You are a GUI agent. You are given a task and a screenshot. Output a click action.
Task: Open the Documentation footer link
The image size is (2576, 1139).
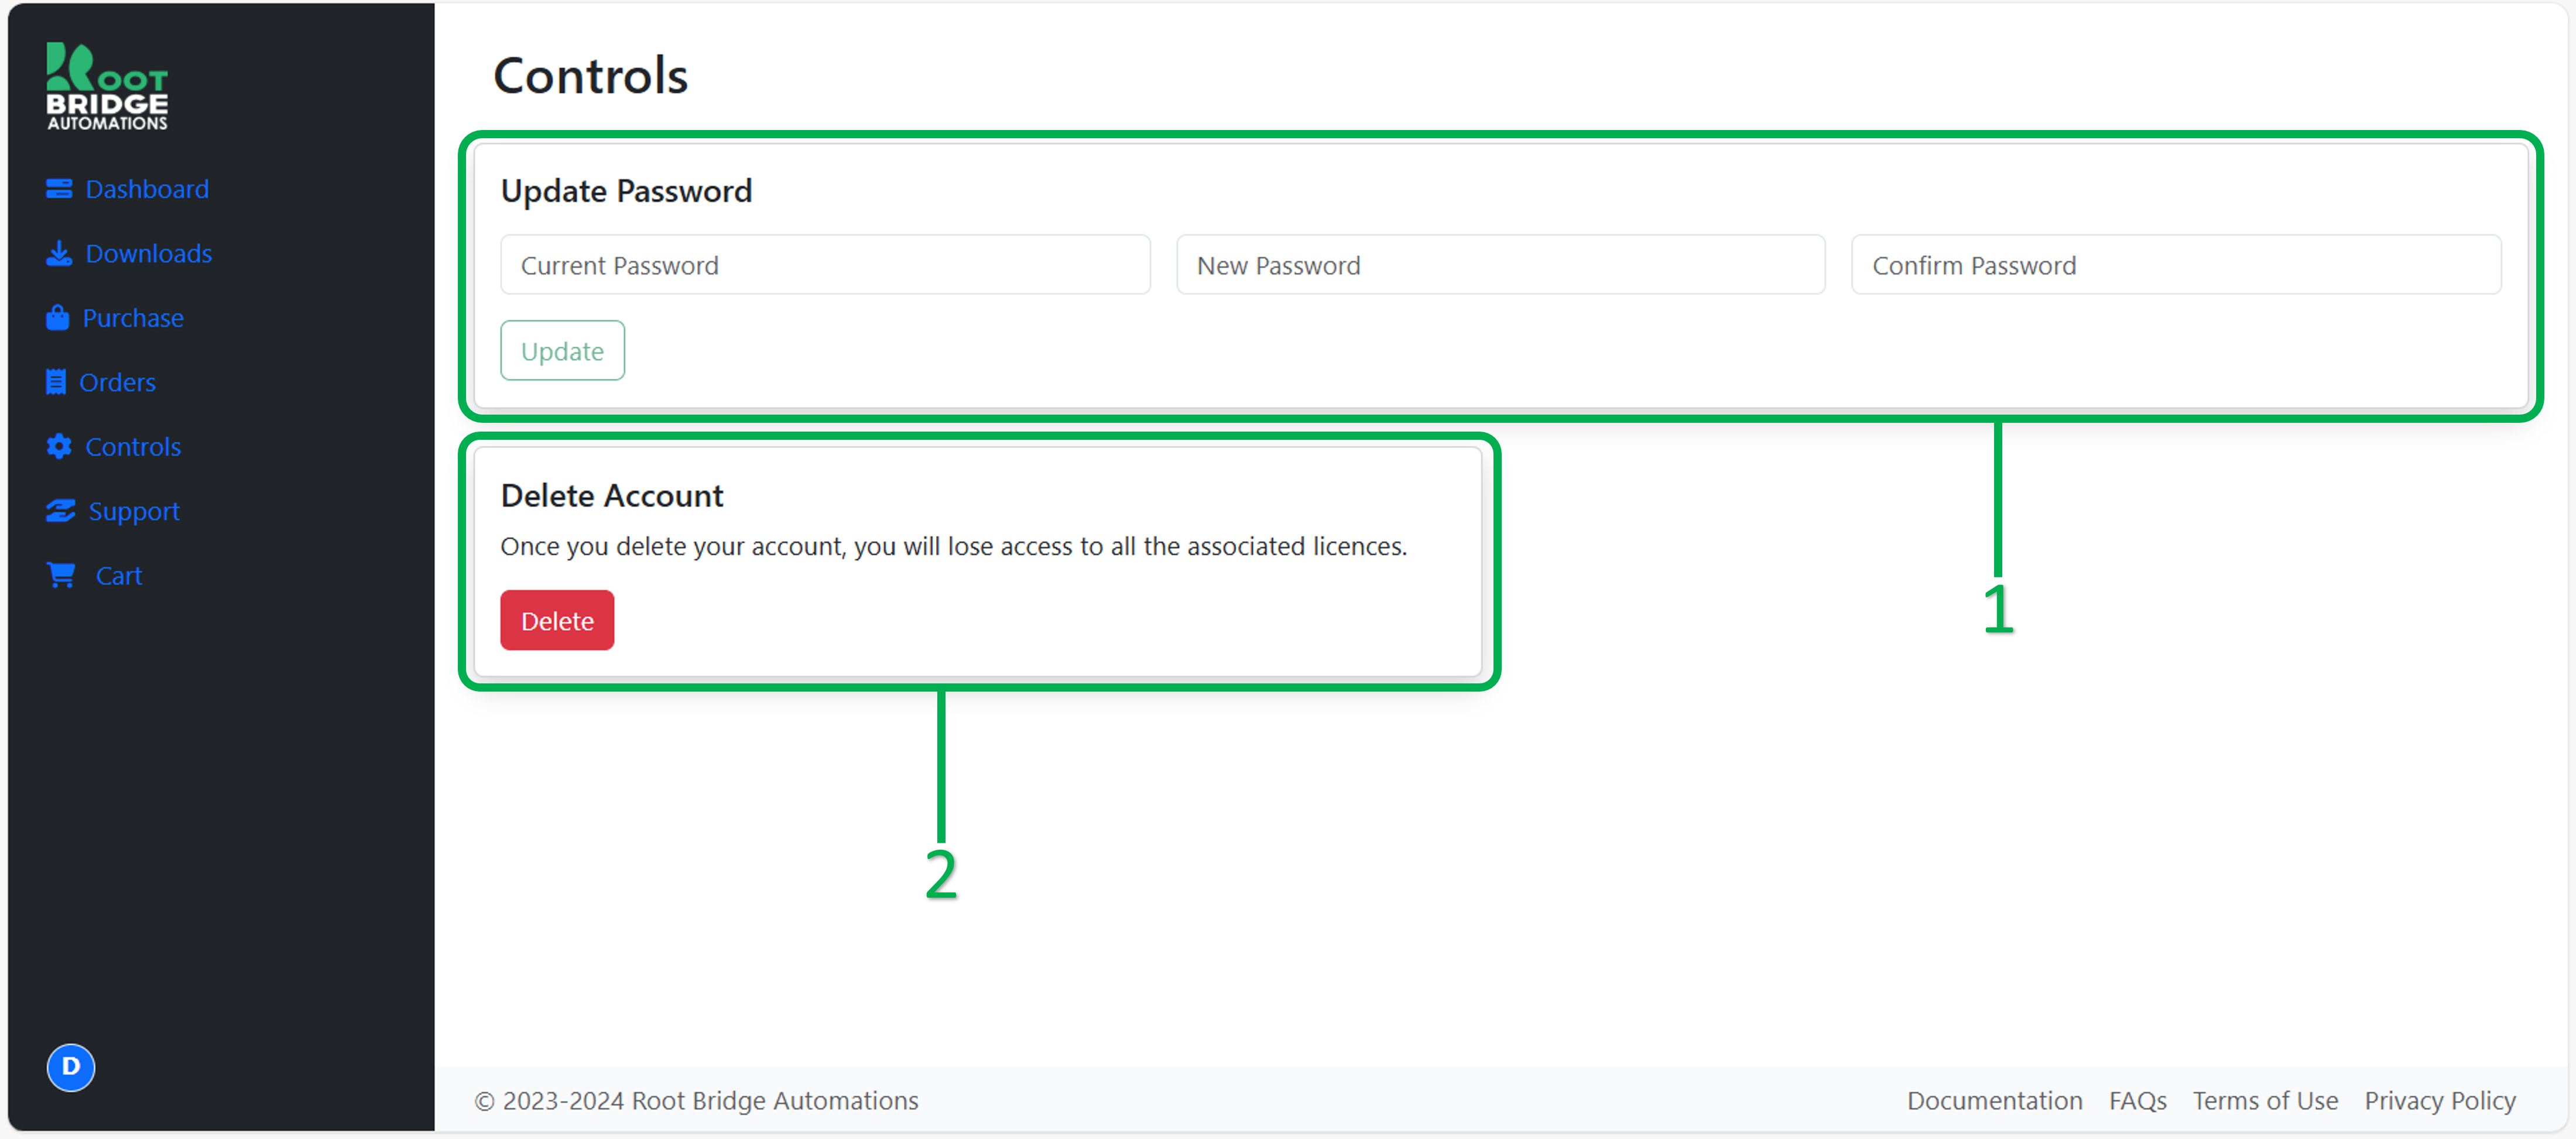[1994, 1100]
